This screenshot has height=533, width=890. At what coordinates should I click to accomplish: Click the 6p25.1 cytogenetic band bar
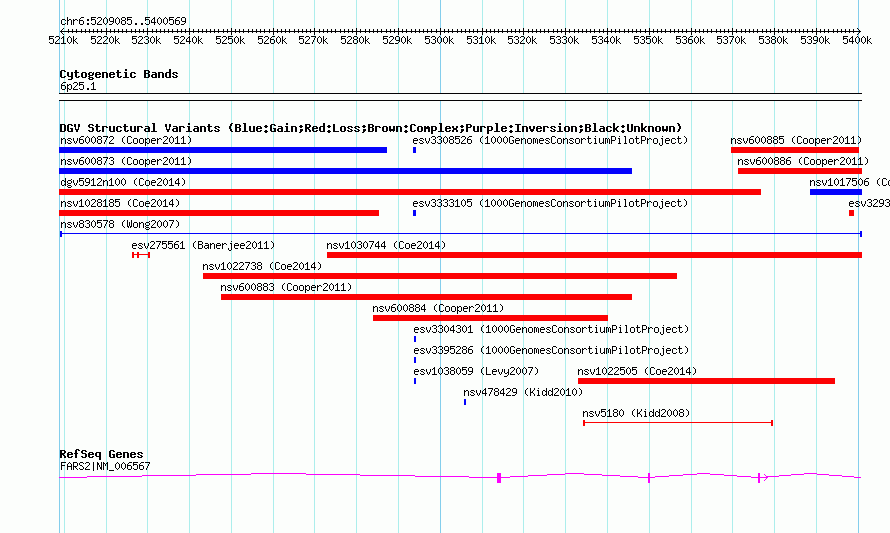tap(460, 97)
